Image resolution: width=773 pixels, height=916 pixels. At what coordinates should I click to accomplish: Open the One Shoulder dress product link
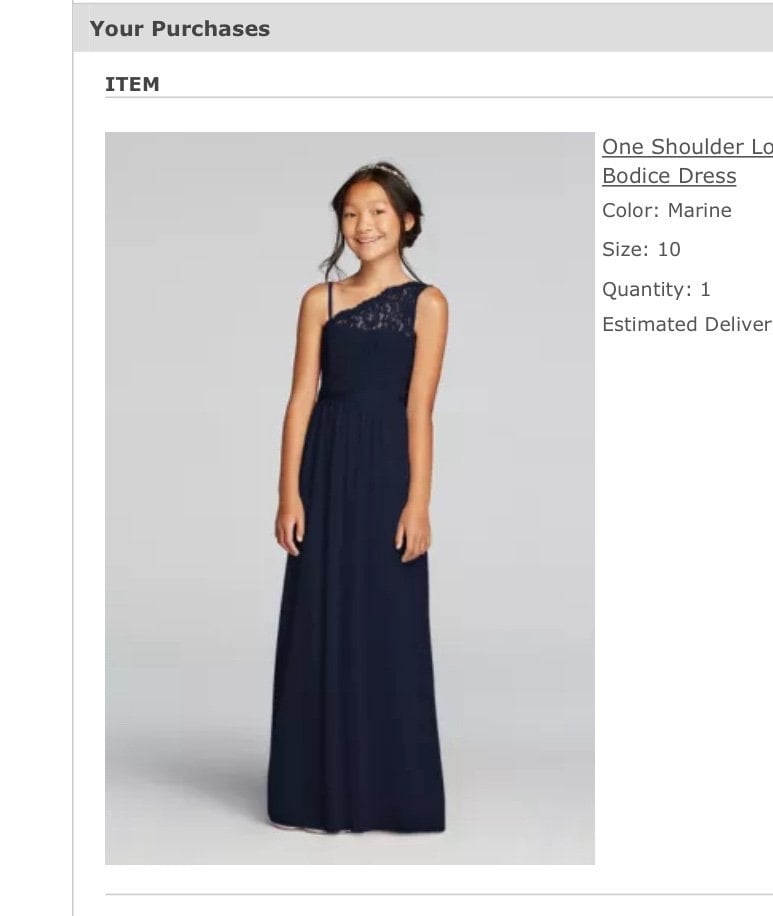coord(687,161)
